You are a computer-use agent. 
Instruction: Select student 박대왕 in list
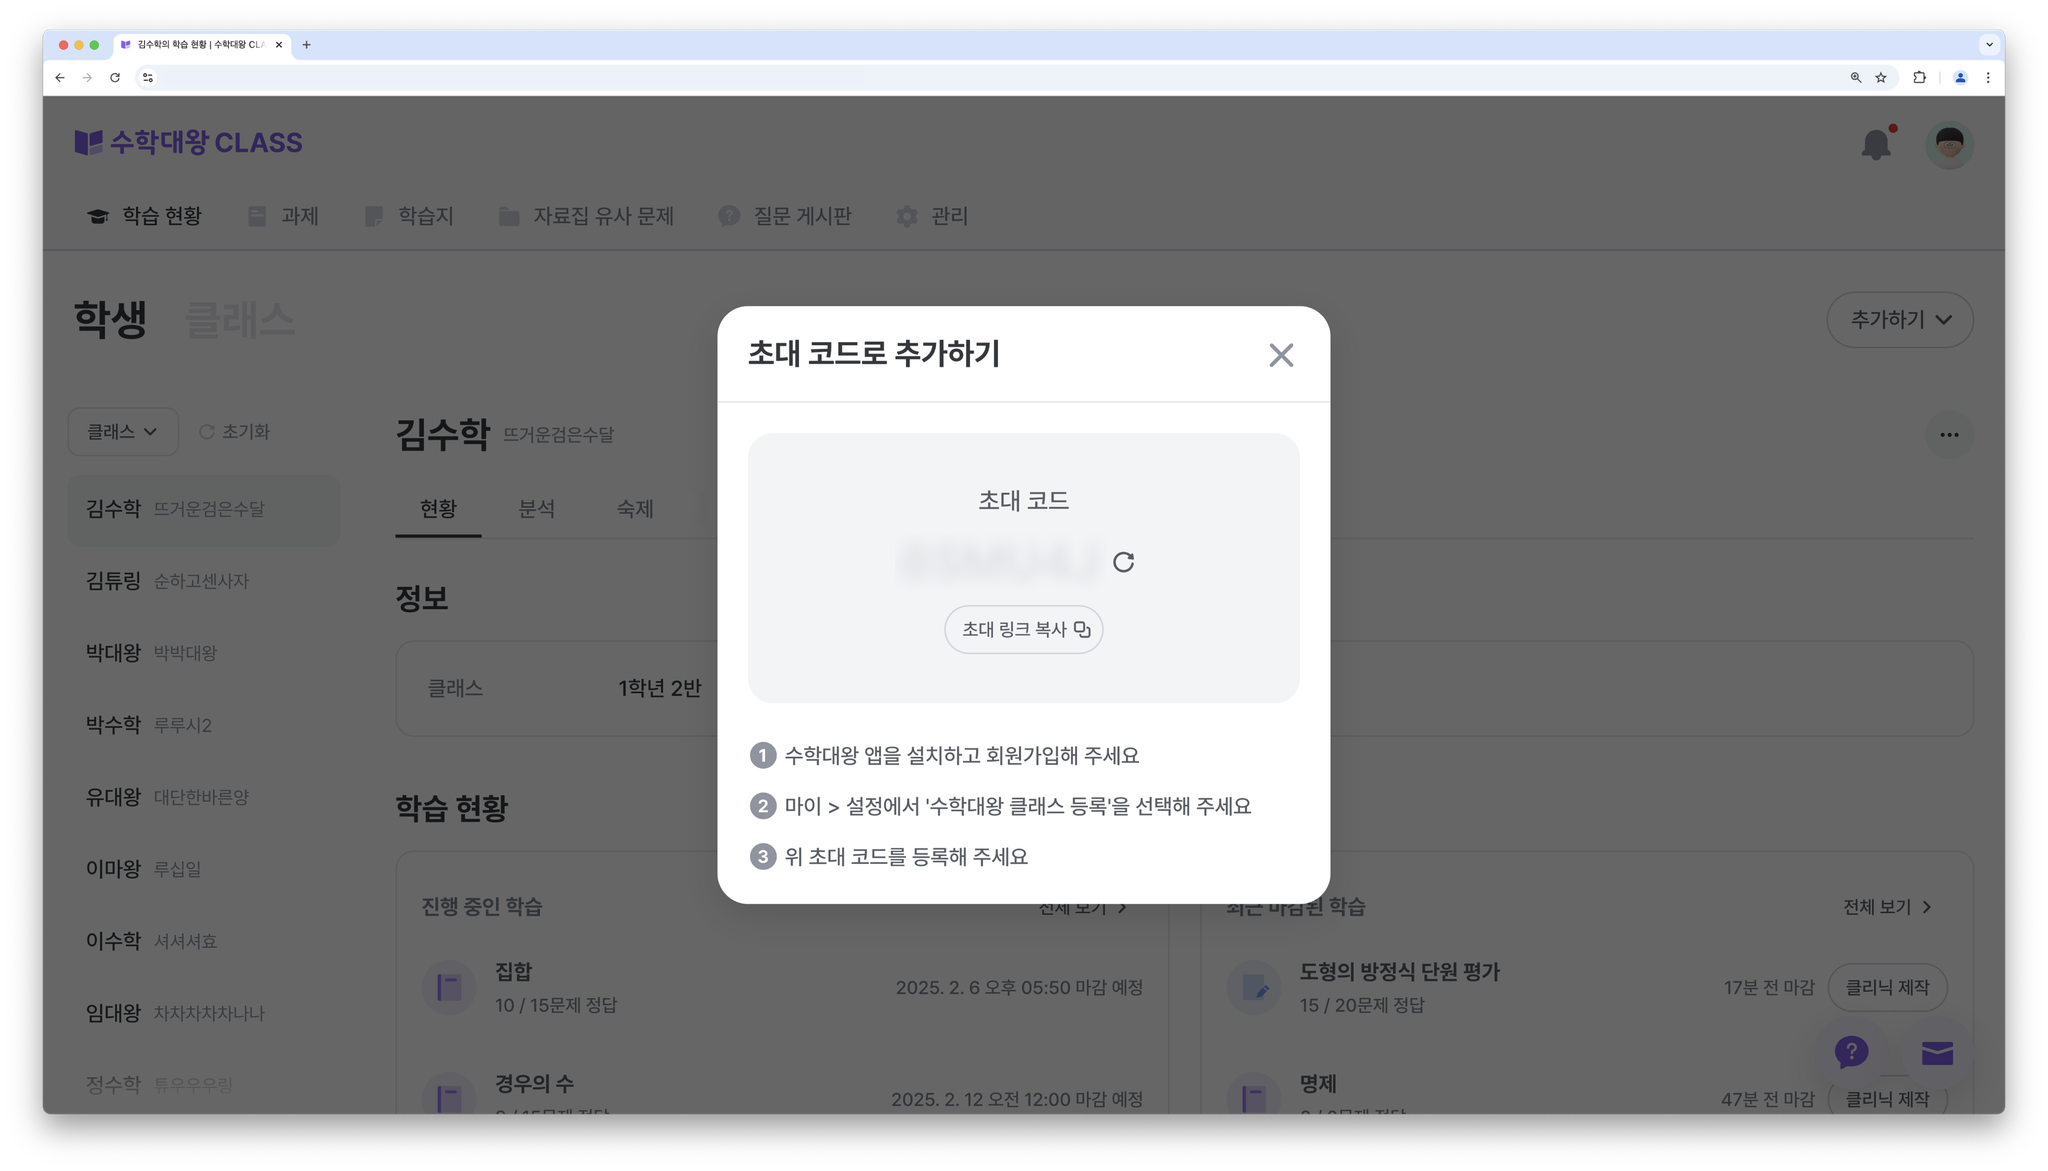204,653
